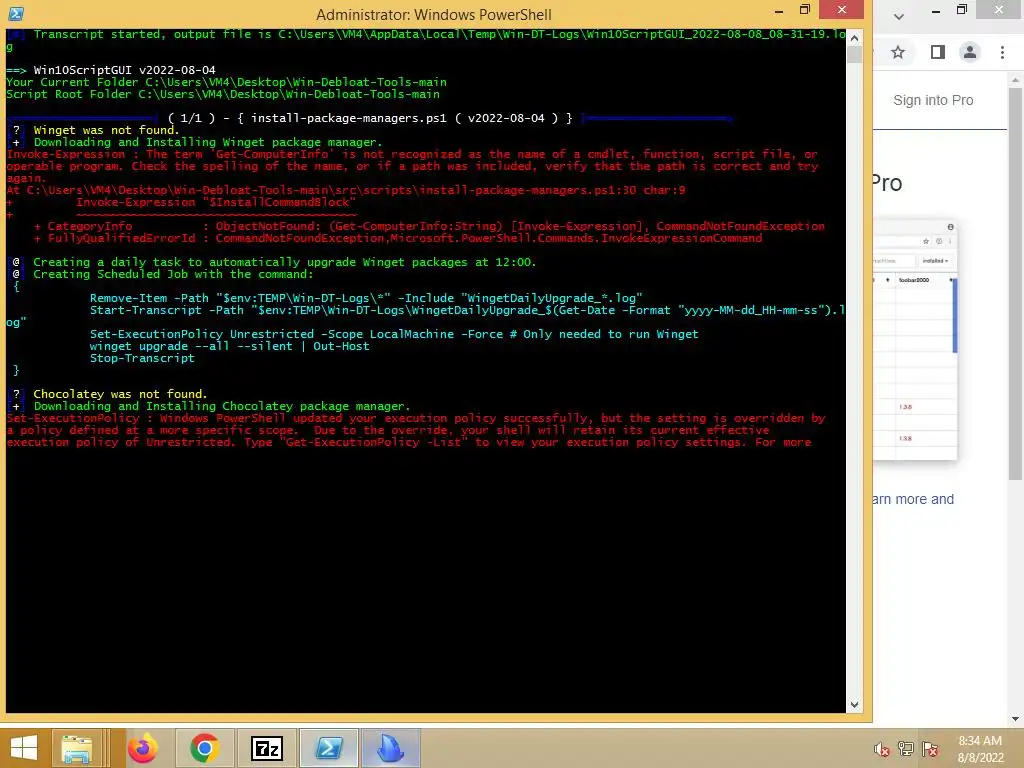Viewport: 1024px width, 768px height.
Task: Minimize the PowerShell window
Action: coord(778,10)
